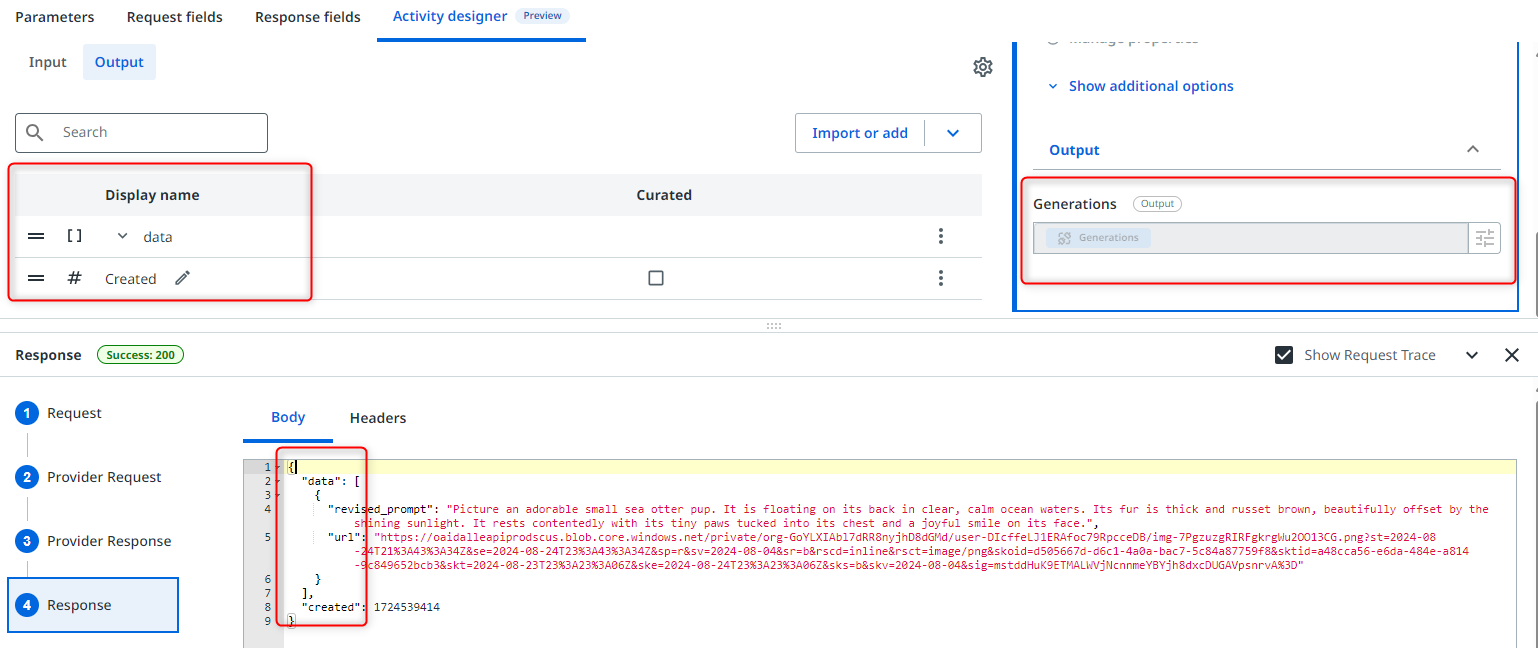Select the Activity designer tab

(x=450, y=16)
